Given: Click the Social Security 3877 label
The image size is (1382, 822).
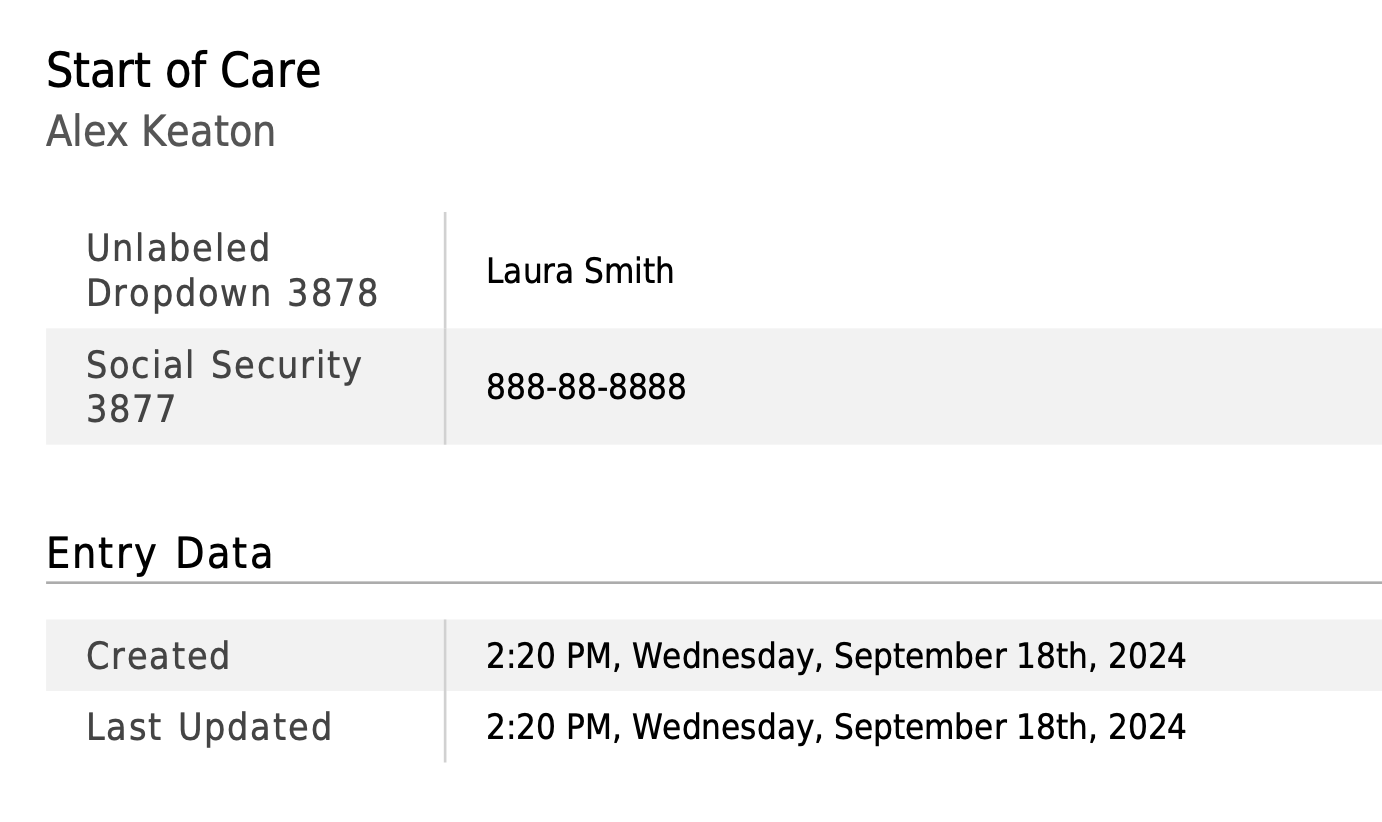Looking at the screenshot, I should (x=224, y=386).
